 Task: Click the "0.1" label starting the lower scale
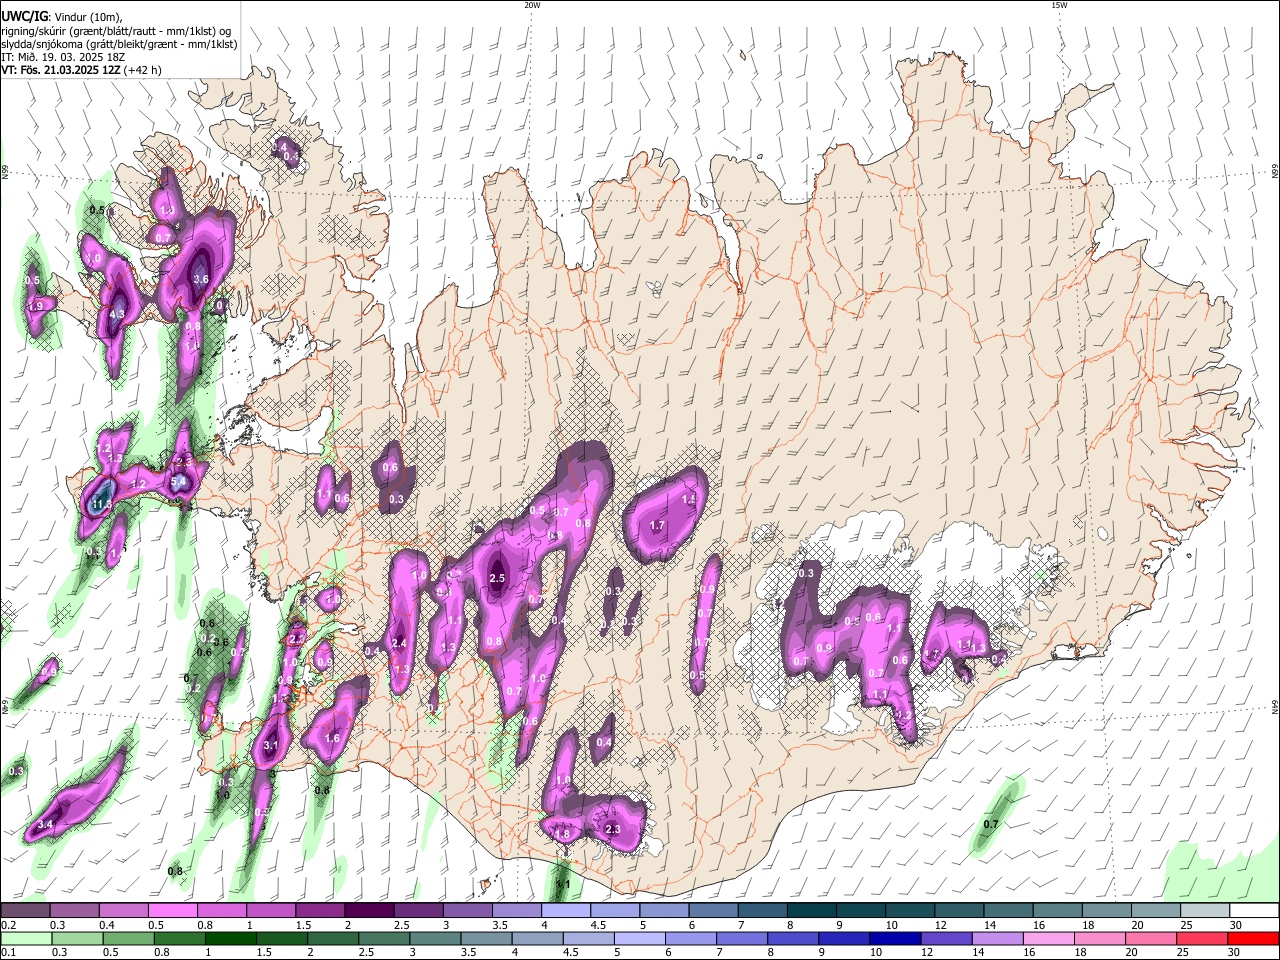[8, 952]
